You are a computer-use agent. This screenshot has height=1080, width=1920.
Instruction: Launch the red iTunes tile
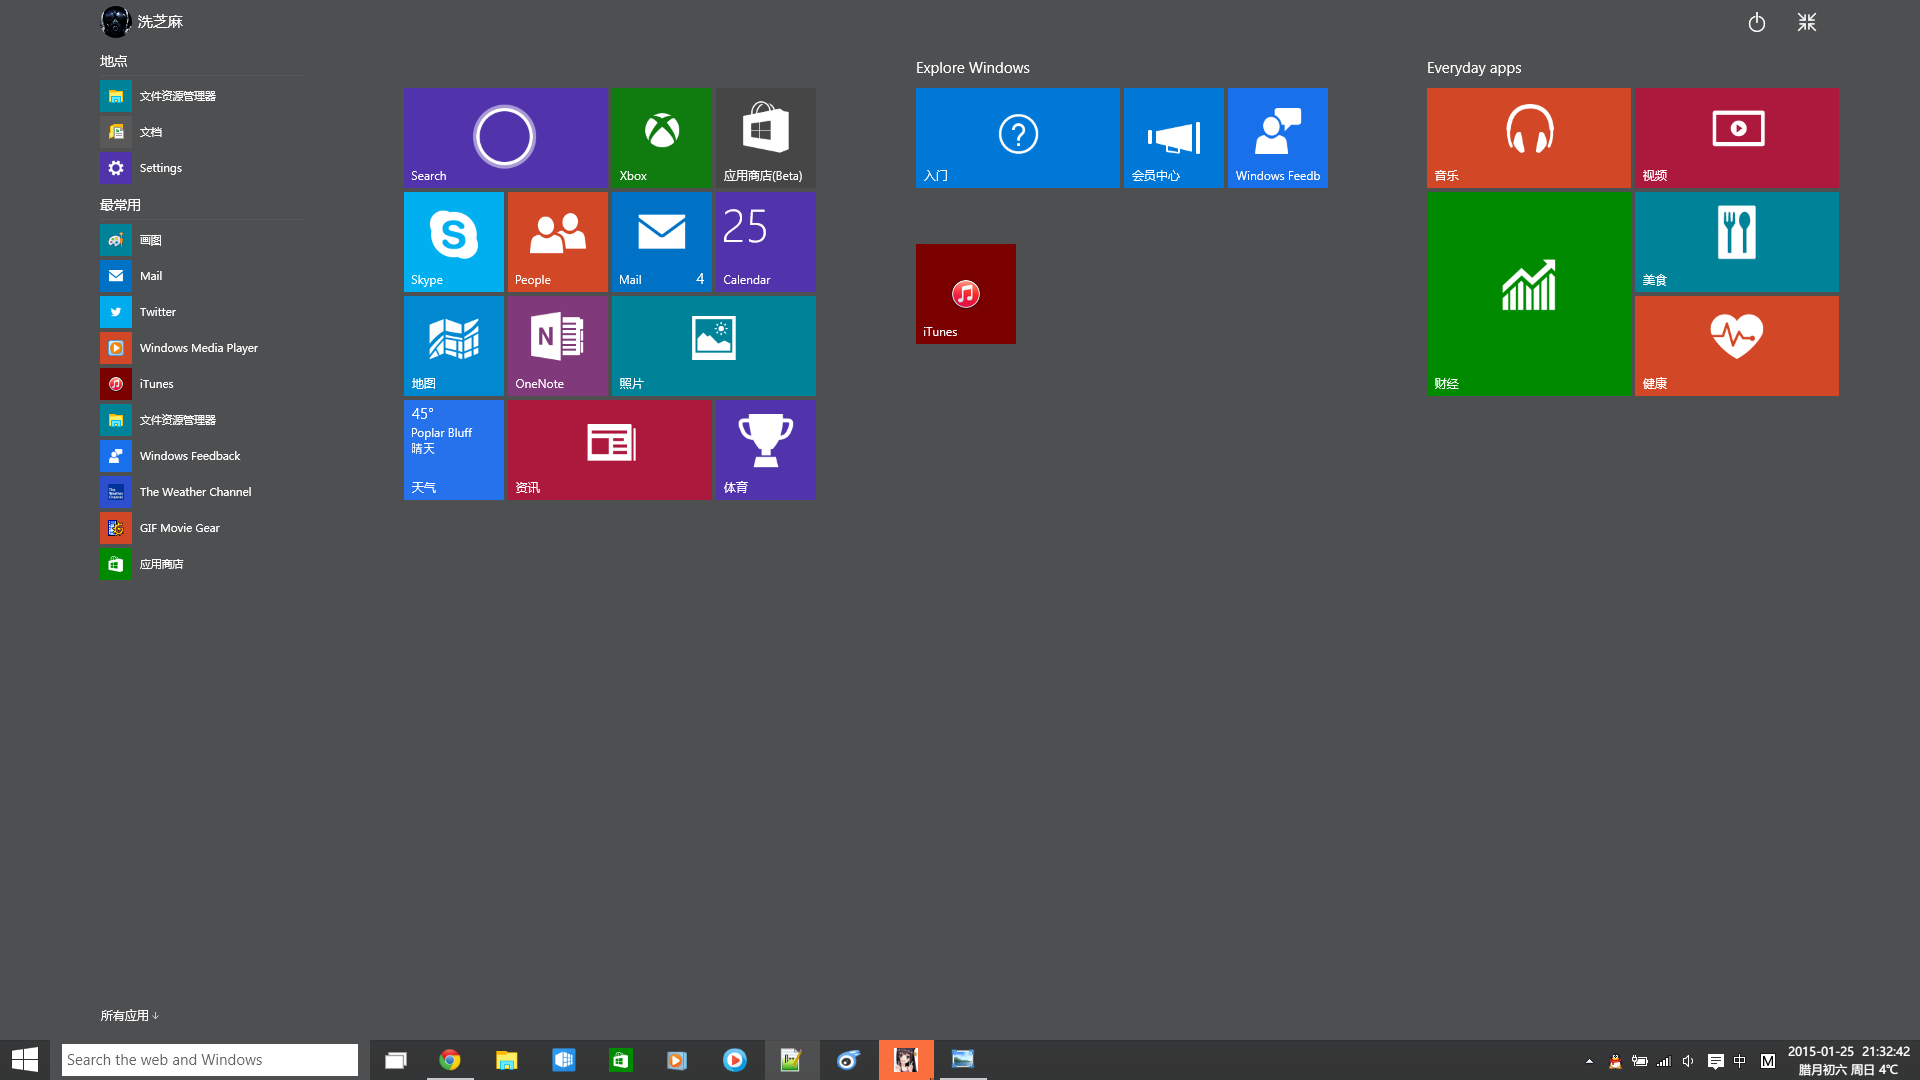pos(965,294)
